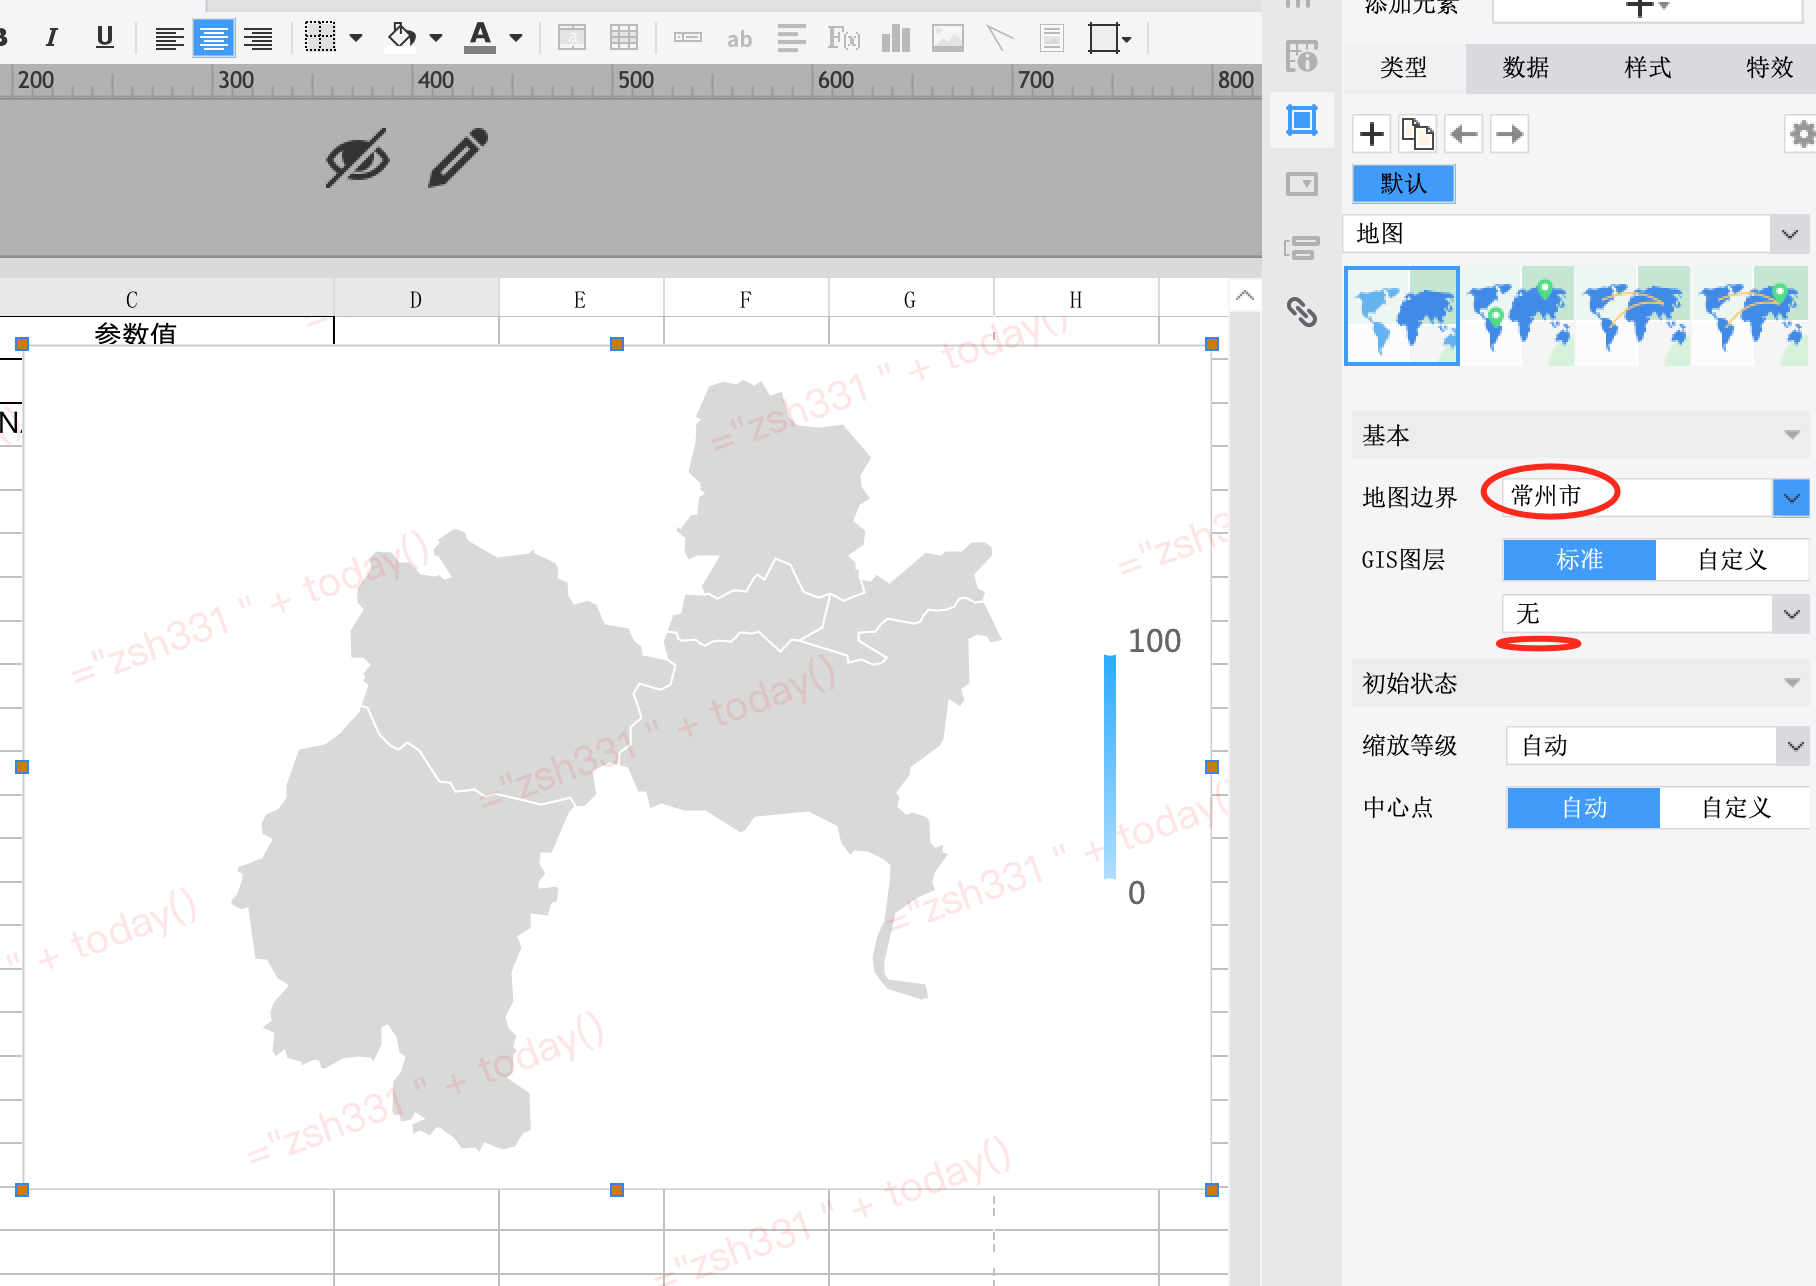Select 自动 for 中心点
The image size is (1816, 1286).
1584,808
